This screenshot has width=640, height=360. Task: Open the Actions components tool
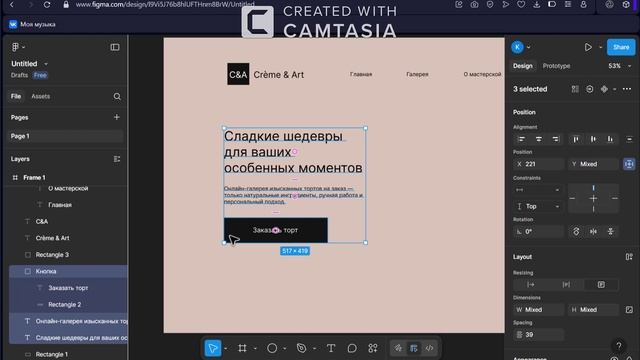[373, 348]
